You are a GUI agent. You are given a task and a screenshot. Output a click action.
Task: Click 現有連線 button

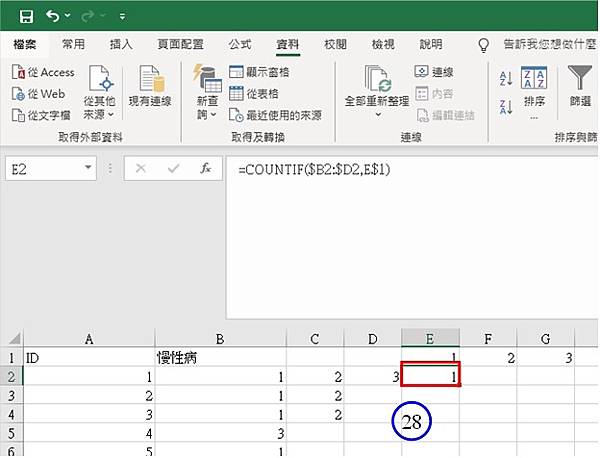150,86
